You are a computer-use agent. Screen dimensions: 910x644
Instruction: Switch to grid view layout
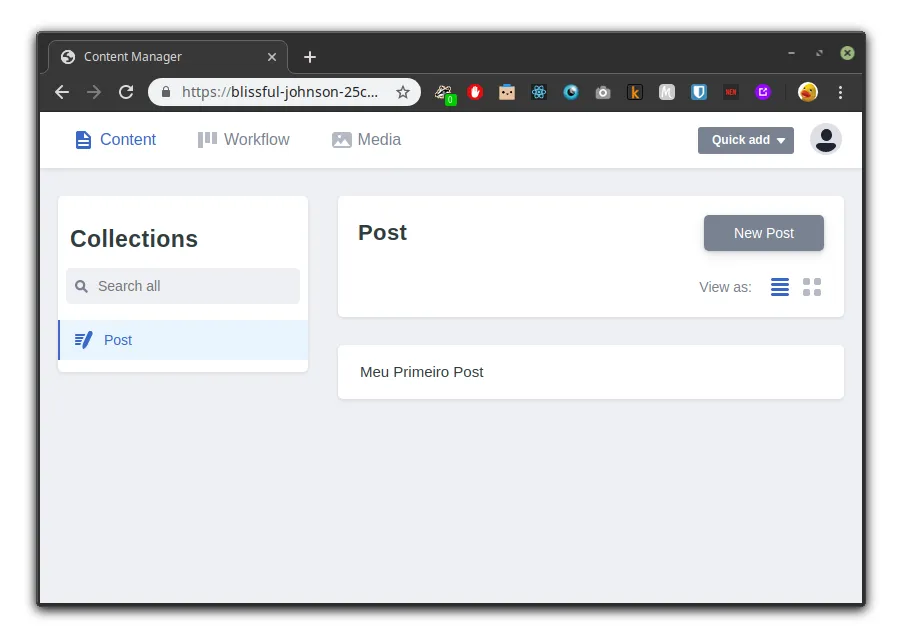[812, 287]
